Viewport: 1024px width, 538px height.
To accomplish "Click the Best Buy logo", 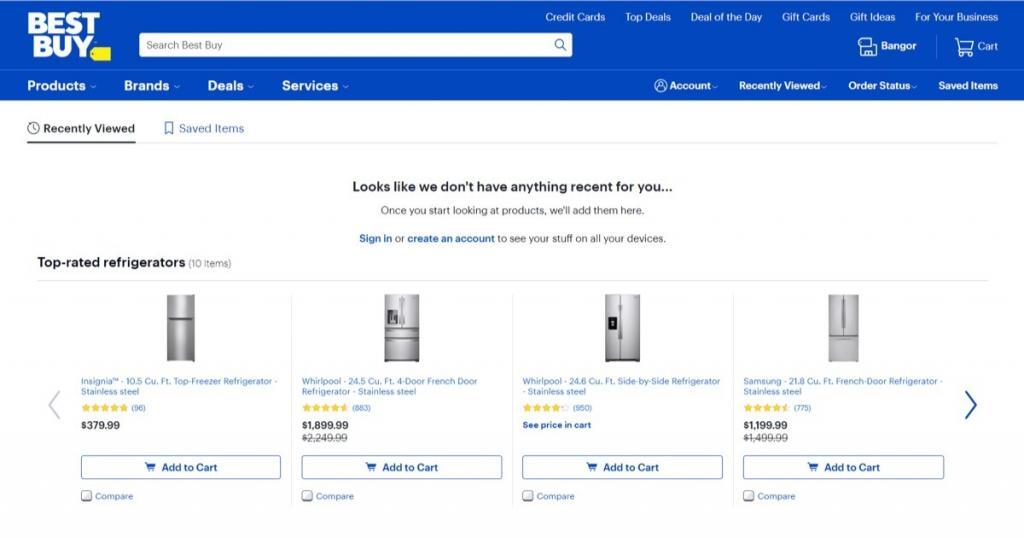I will pyautogui.click(x=69, y=36).
